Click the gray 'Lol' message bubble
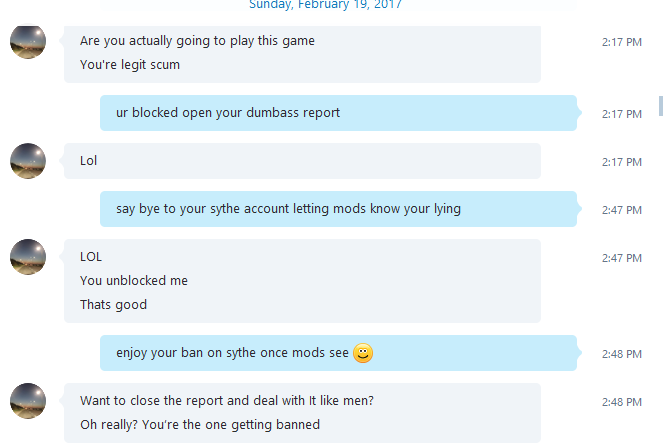 (302, 161)
